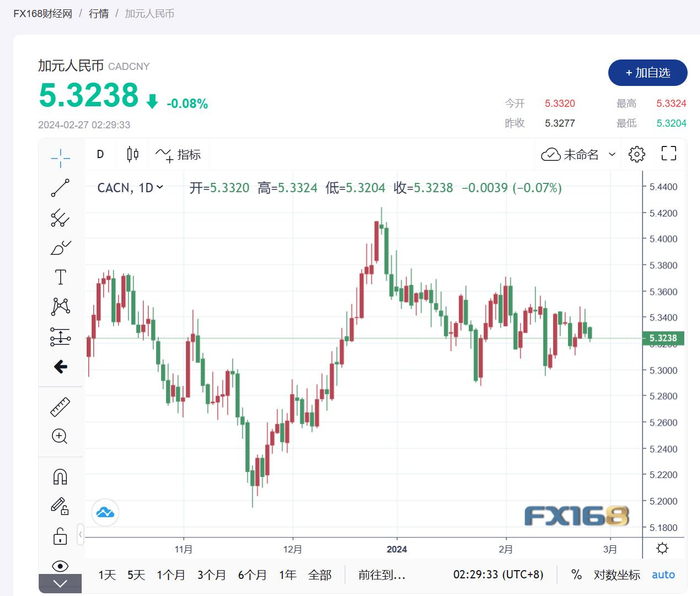This screenshot has width=700, height=596.
Task: Open chart settings gear icon
Action: 637,154
